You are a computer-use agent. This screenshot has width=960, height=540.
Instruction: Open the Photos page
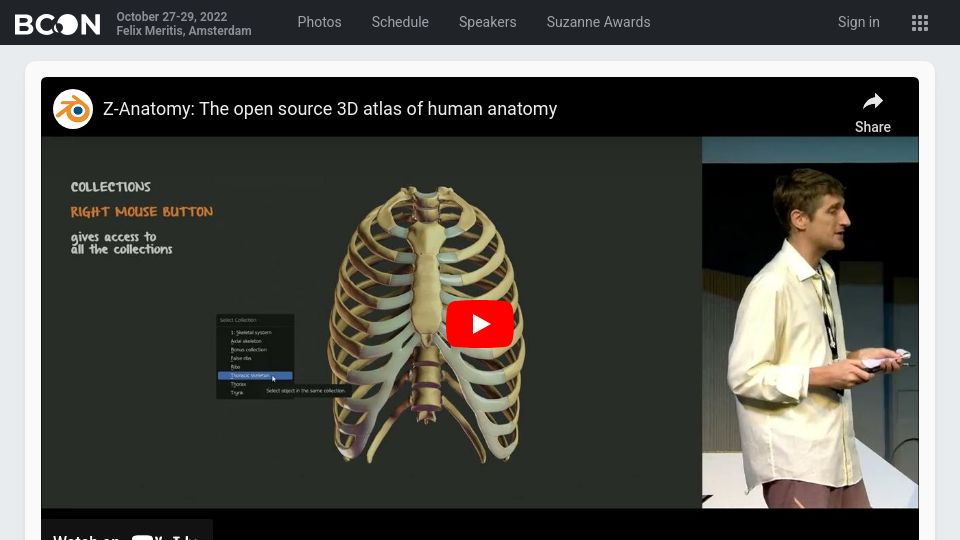click(319, 22)
